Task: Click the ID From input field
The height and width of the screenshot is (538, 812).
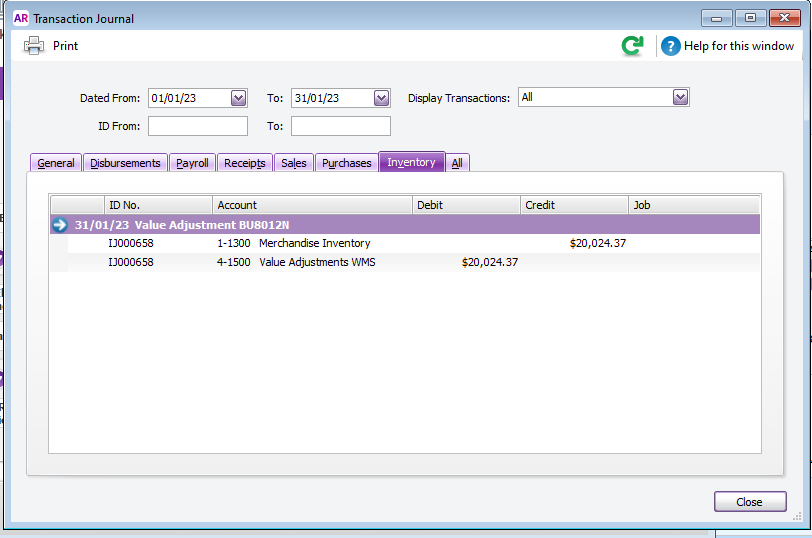Action: pyautogui.click(x=198, y=126)
